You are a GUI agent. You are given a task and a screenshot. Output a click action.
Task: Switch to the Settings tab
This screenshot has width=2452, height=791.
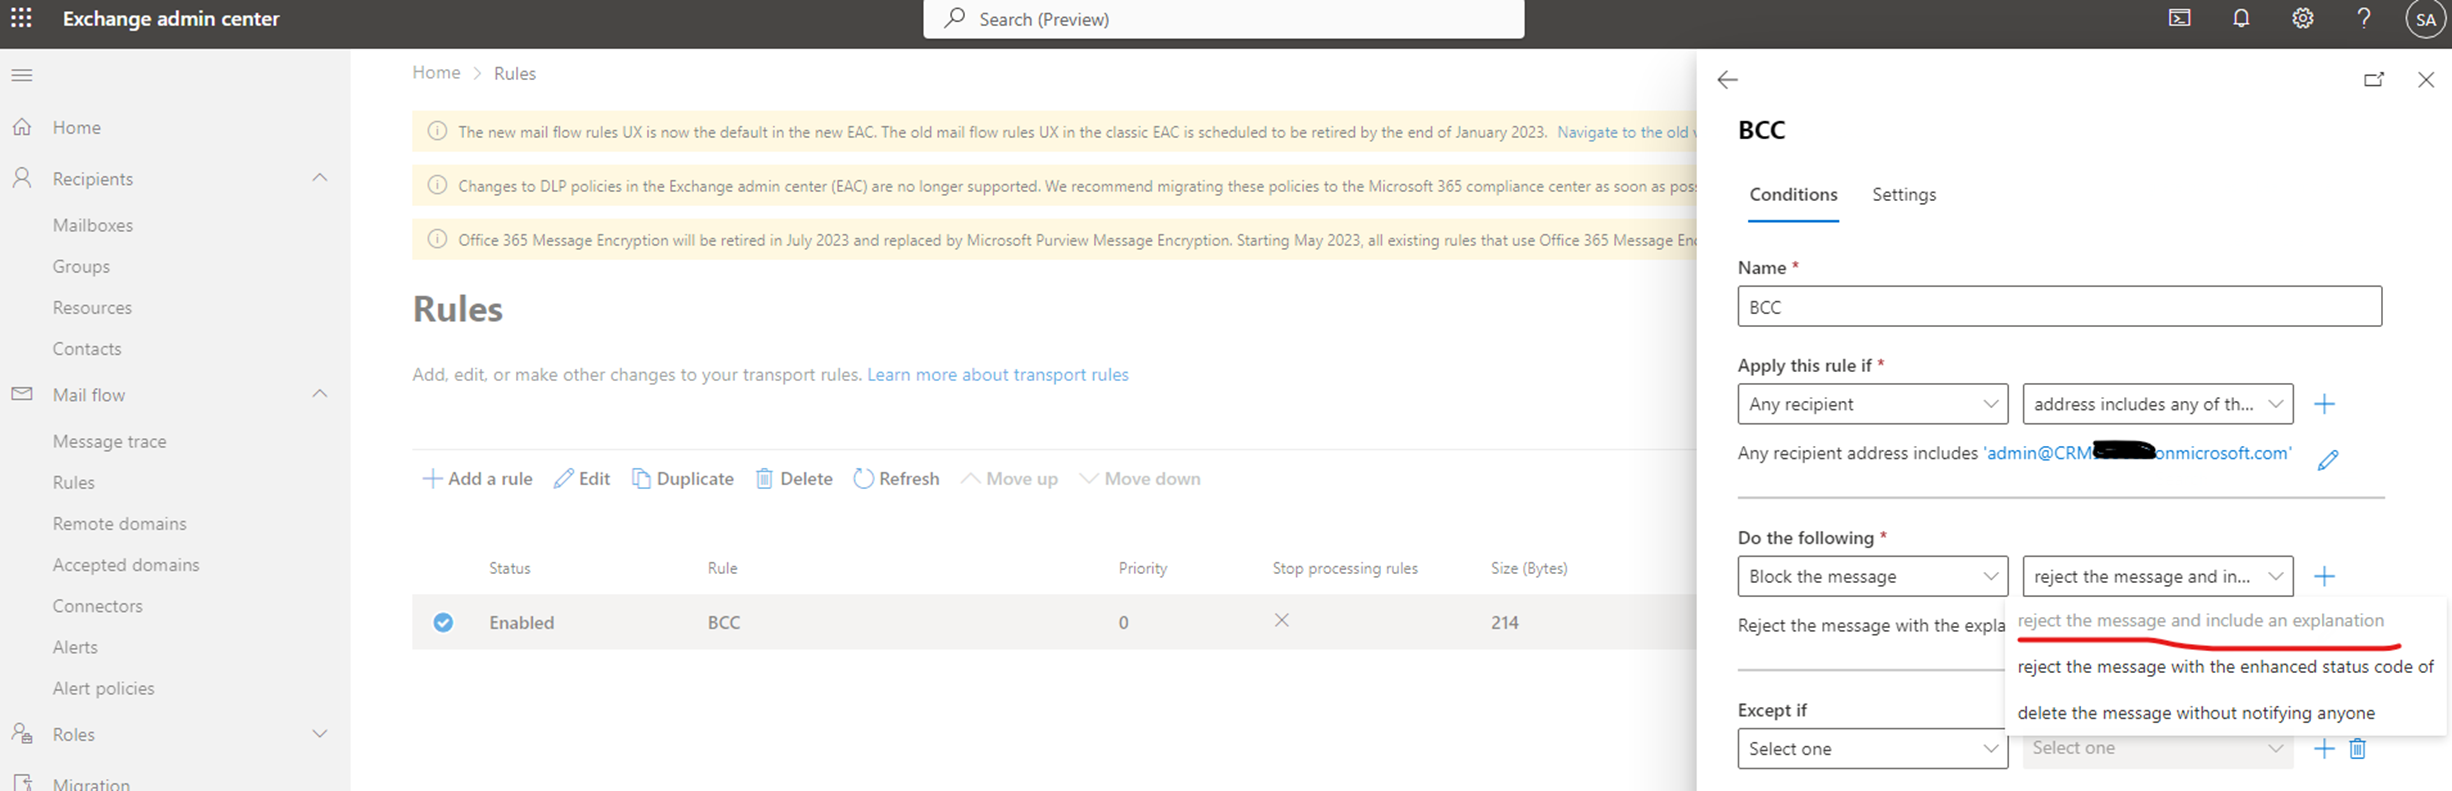coord(1904,194)
